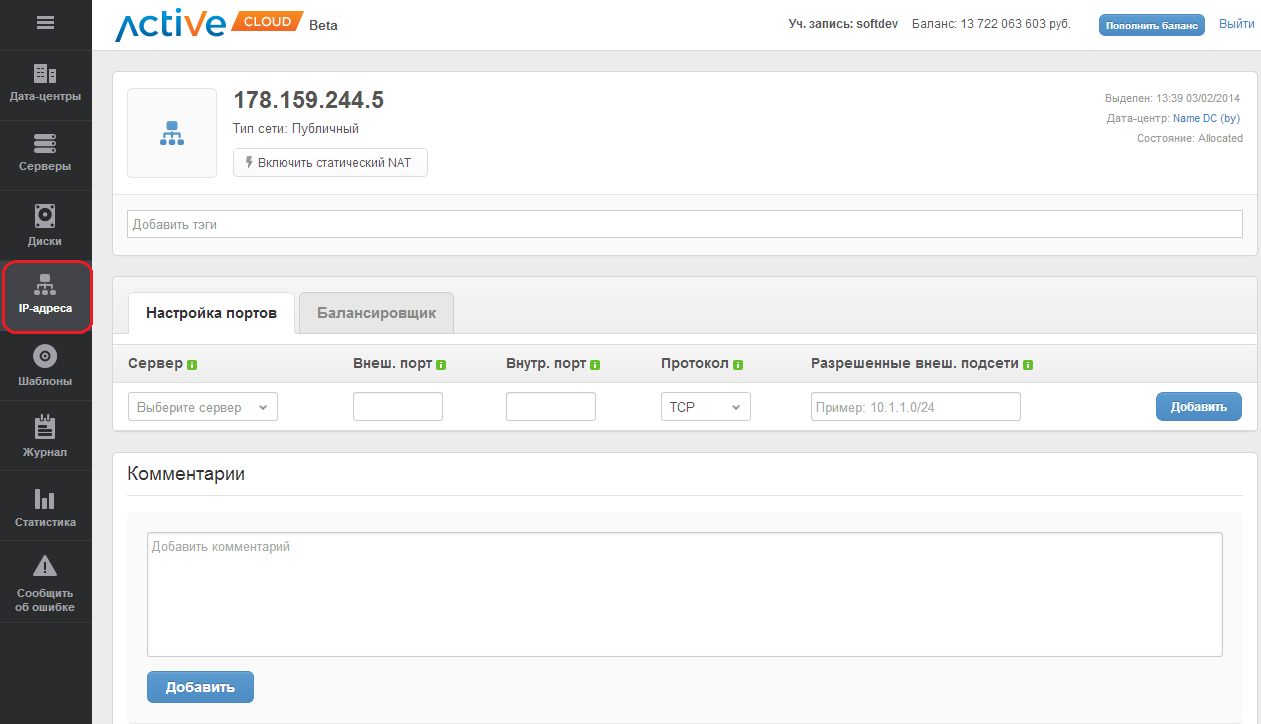Screen dimensions: 1261x724
Task: Open the TCP protocol dropdown
Action: click(705, 407)
